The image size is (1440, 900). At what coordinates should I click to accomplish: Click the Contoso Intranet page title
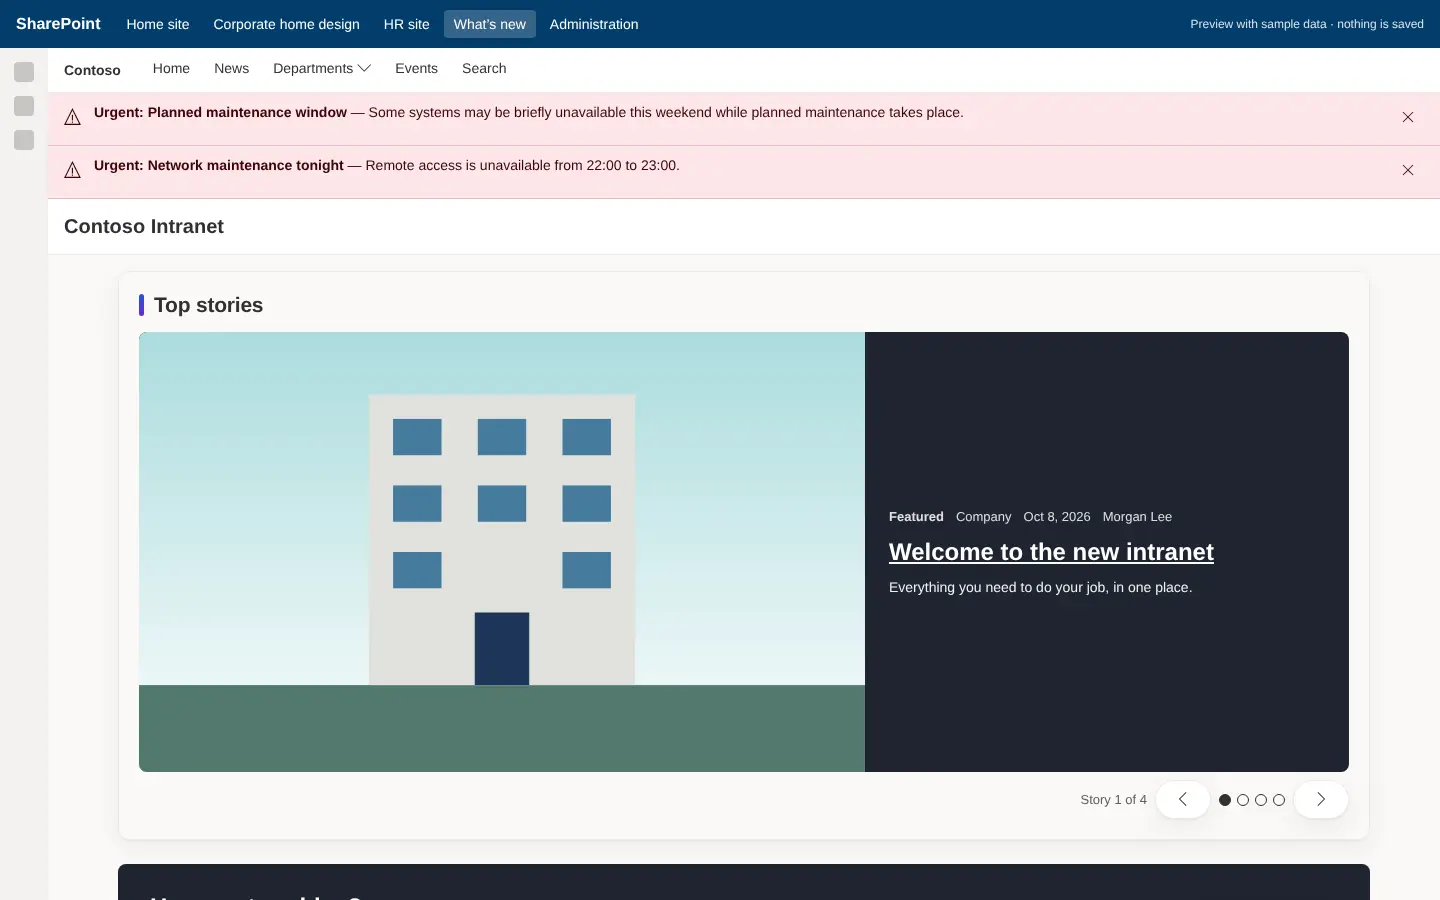(x=144, y=227)
